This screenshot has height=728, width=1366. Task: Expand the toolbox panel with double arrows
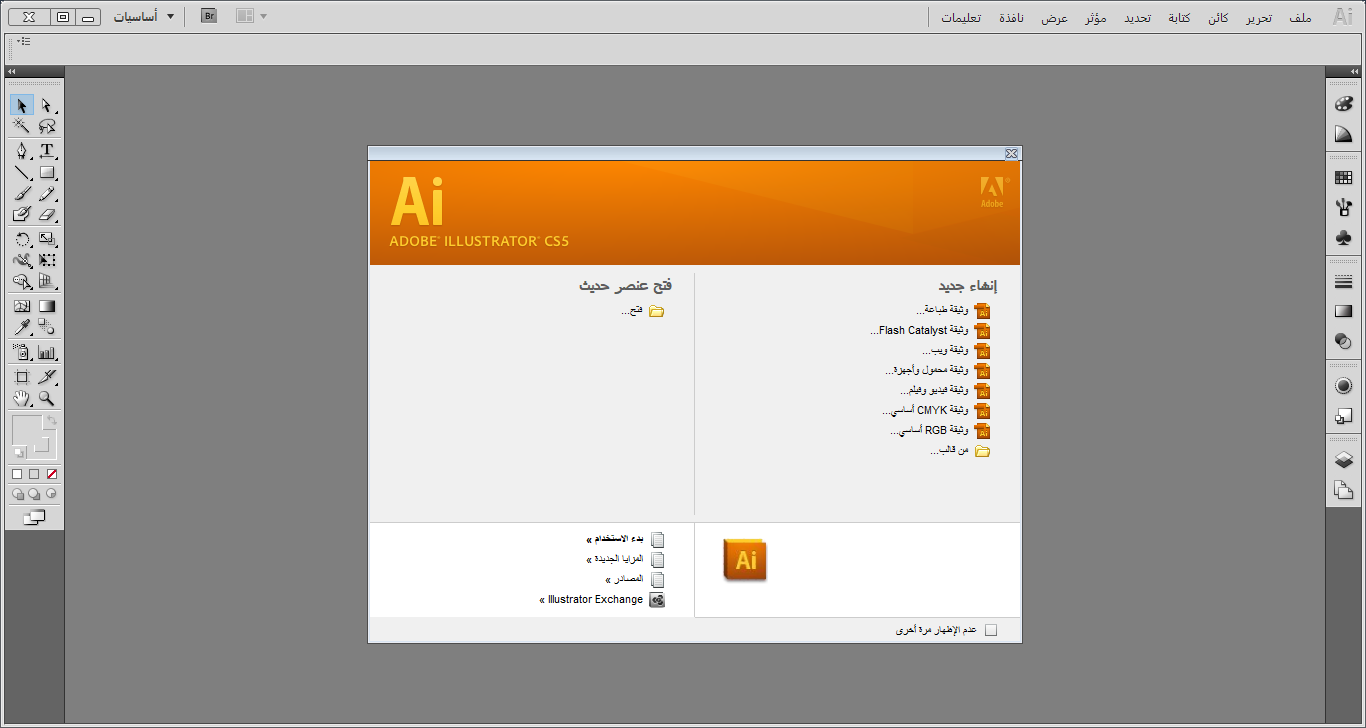(11, 72)
